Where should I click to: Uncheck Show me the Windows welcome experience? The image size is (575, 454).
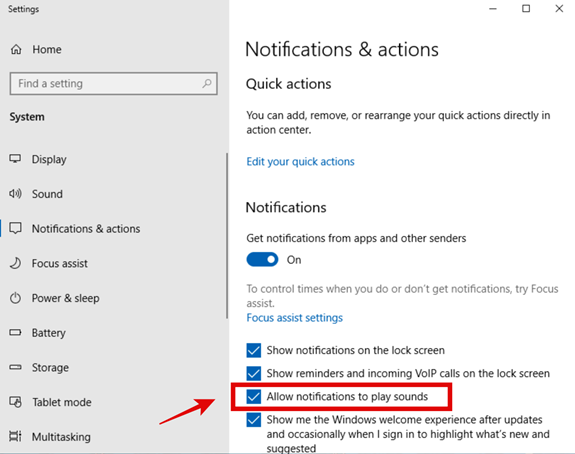coord(254,420)
